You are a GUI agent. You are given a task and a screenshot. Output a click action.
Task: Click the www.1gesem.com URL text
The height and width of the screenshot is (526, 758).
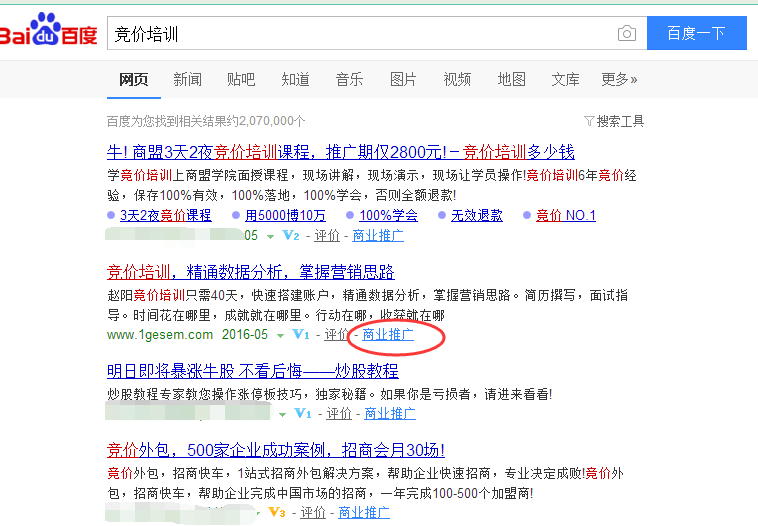pyautogui.click(x=160, y=335)
